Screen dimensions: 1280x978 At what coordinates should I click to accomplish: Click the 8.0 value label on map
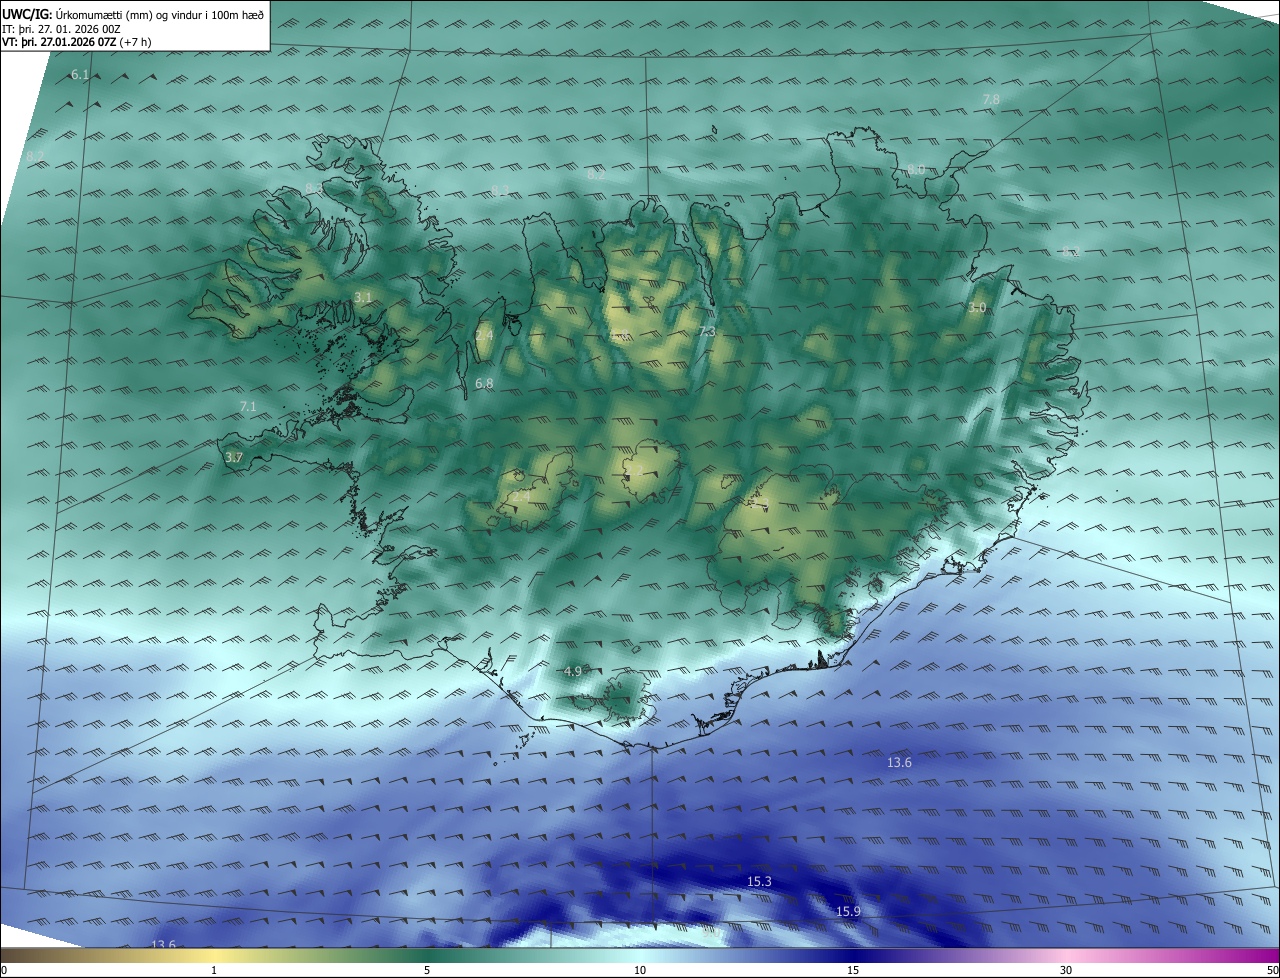point(916,169)
